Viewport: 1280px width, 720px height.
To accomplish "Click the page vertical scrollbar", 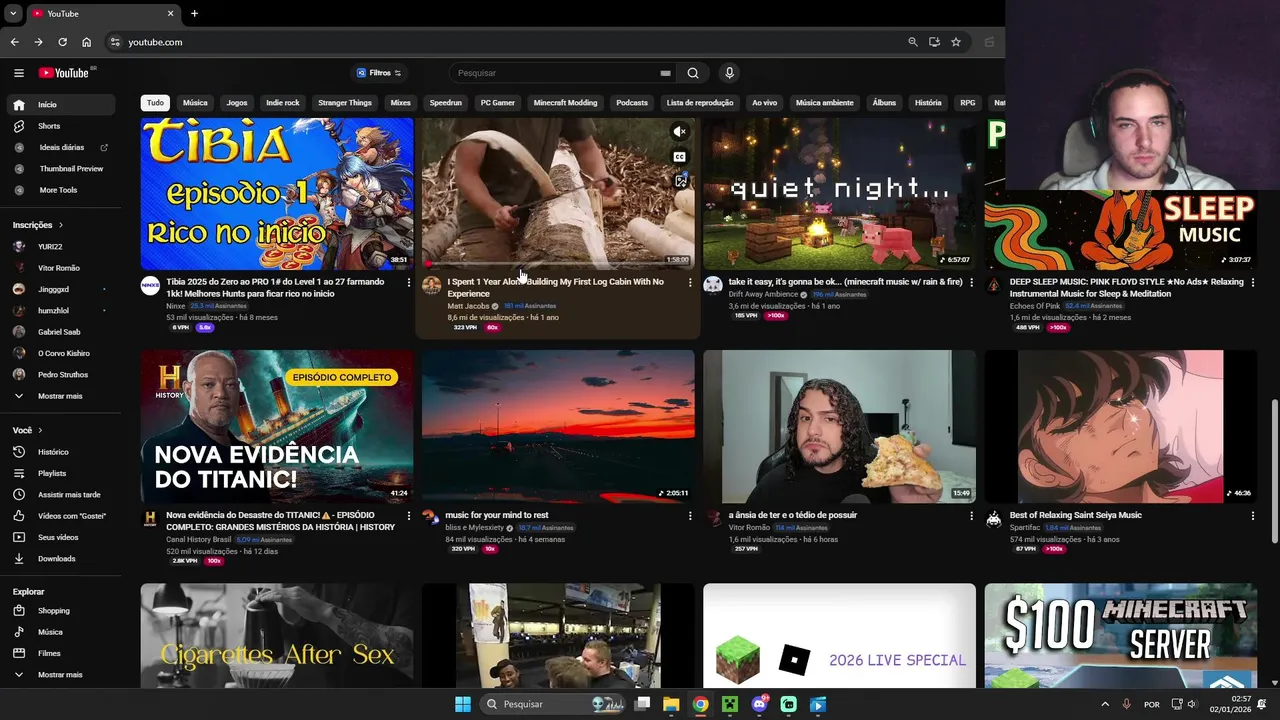I will [x=1273, y=470].
